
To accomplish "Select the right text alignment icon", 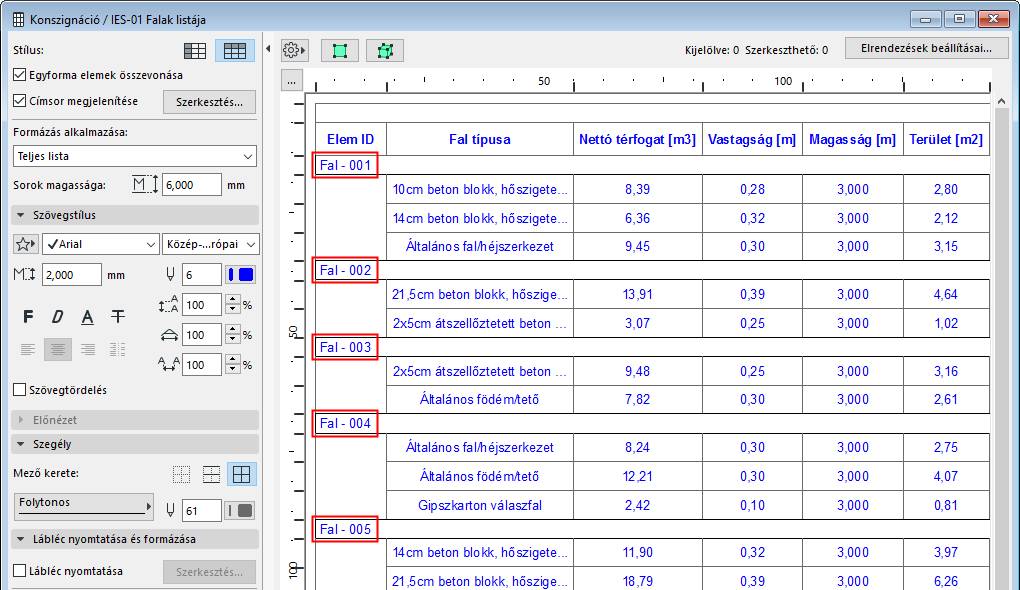I will [x=88, y=349].
